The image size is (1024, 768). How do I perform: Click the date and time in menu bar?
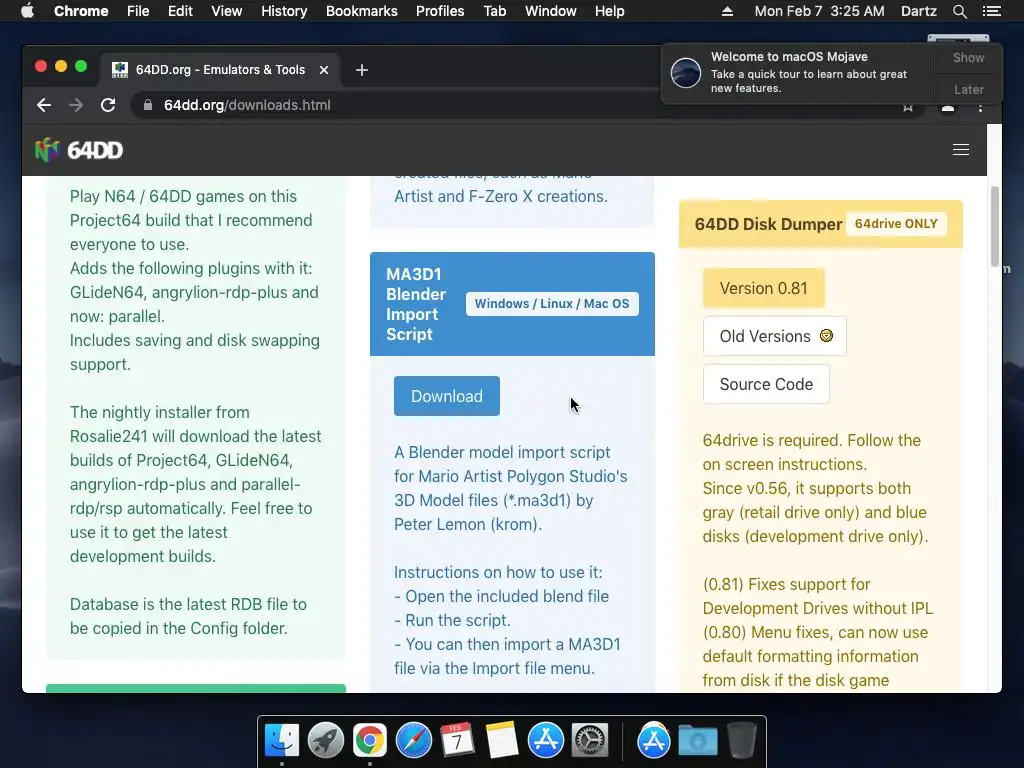820,11
